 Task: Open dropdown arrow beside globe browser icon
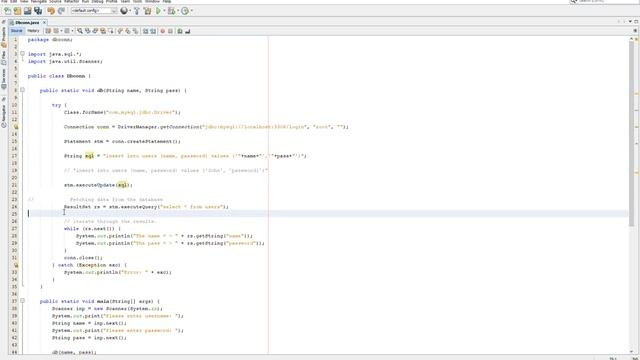(130, 11)
